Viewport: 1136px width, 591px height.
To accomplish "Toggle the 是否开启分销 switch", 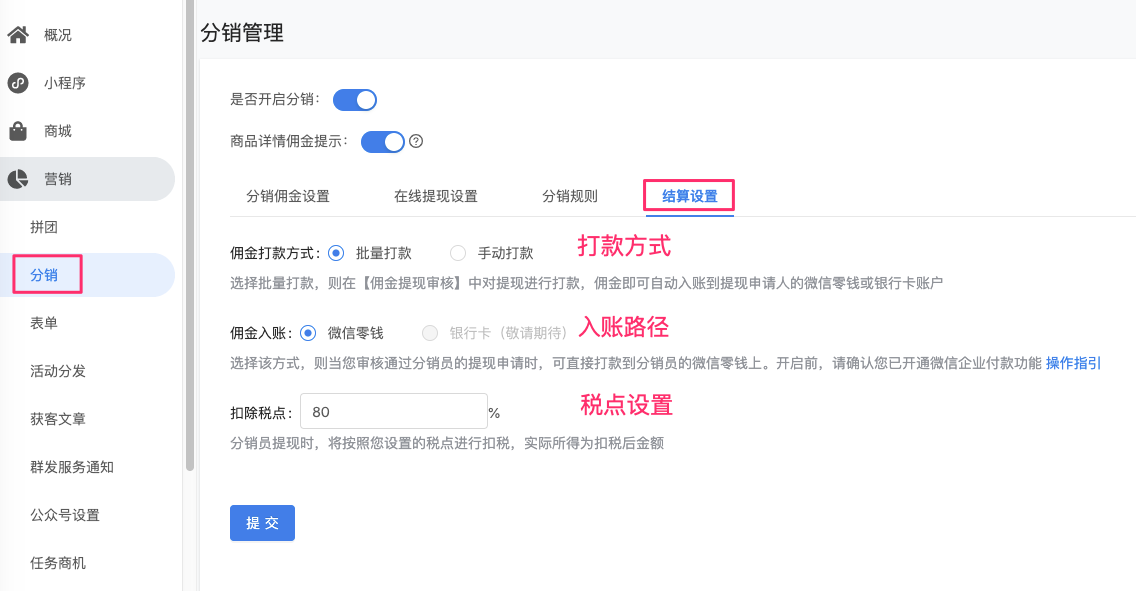I will click(x=355, y=100).
